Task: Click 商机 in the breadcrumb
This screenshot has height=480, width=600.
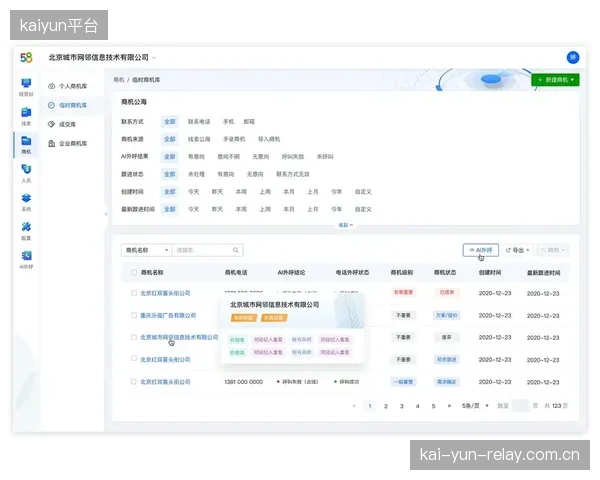Action: (x=119, y=80)
